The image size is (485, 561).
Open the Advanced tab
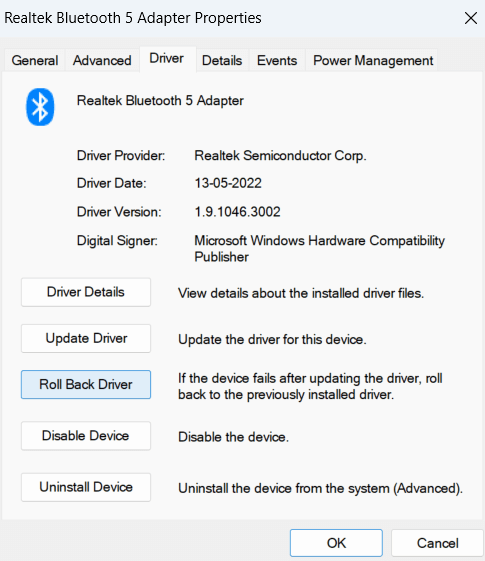click(102, 60)
